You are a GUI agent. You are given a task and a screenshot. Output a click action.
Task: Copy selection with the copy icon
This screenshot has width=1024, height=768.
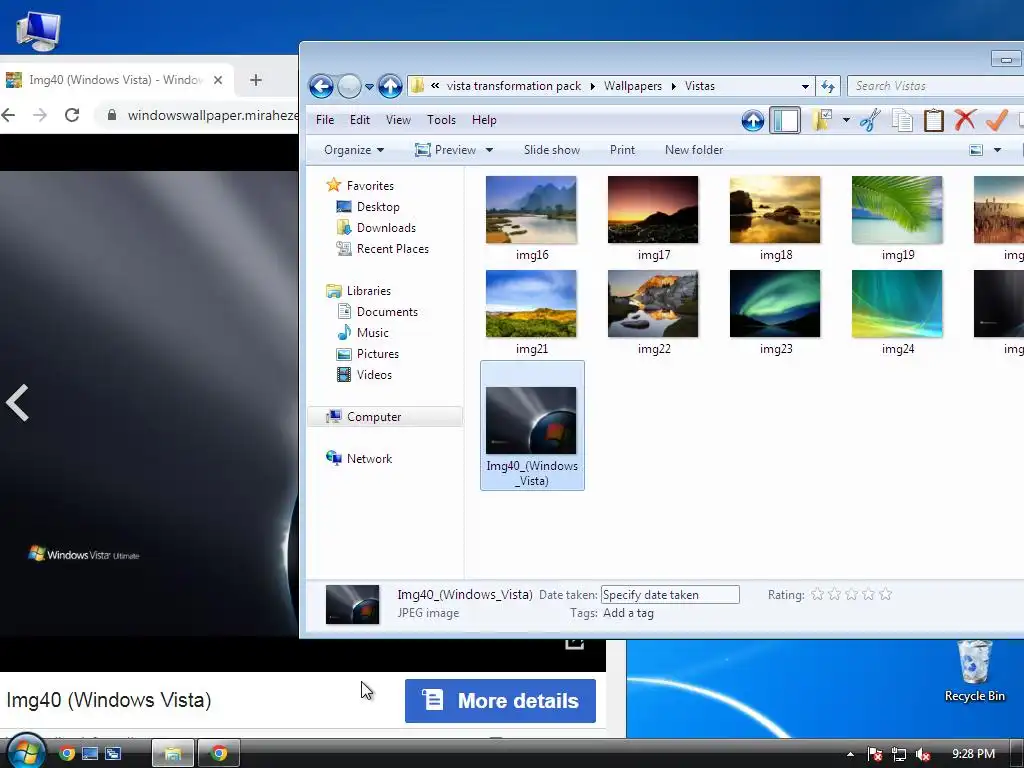point(902,121)
